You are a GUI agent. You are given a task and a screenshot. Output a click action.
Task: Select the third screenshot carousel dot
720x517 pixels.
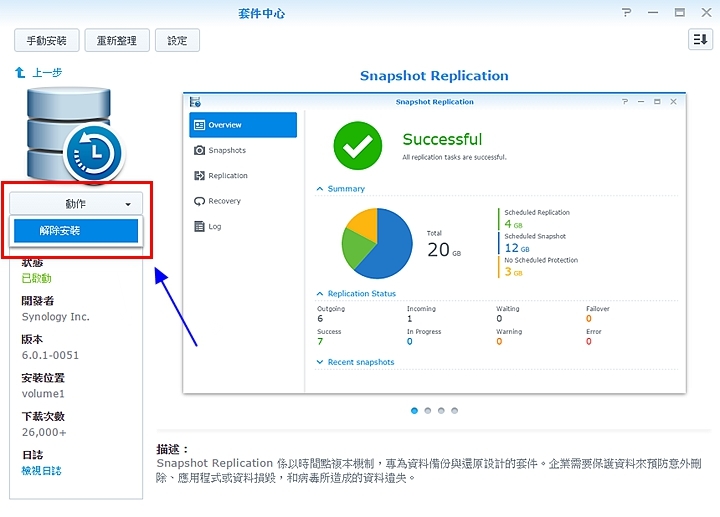click(x=441, y=410)
